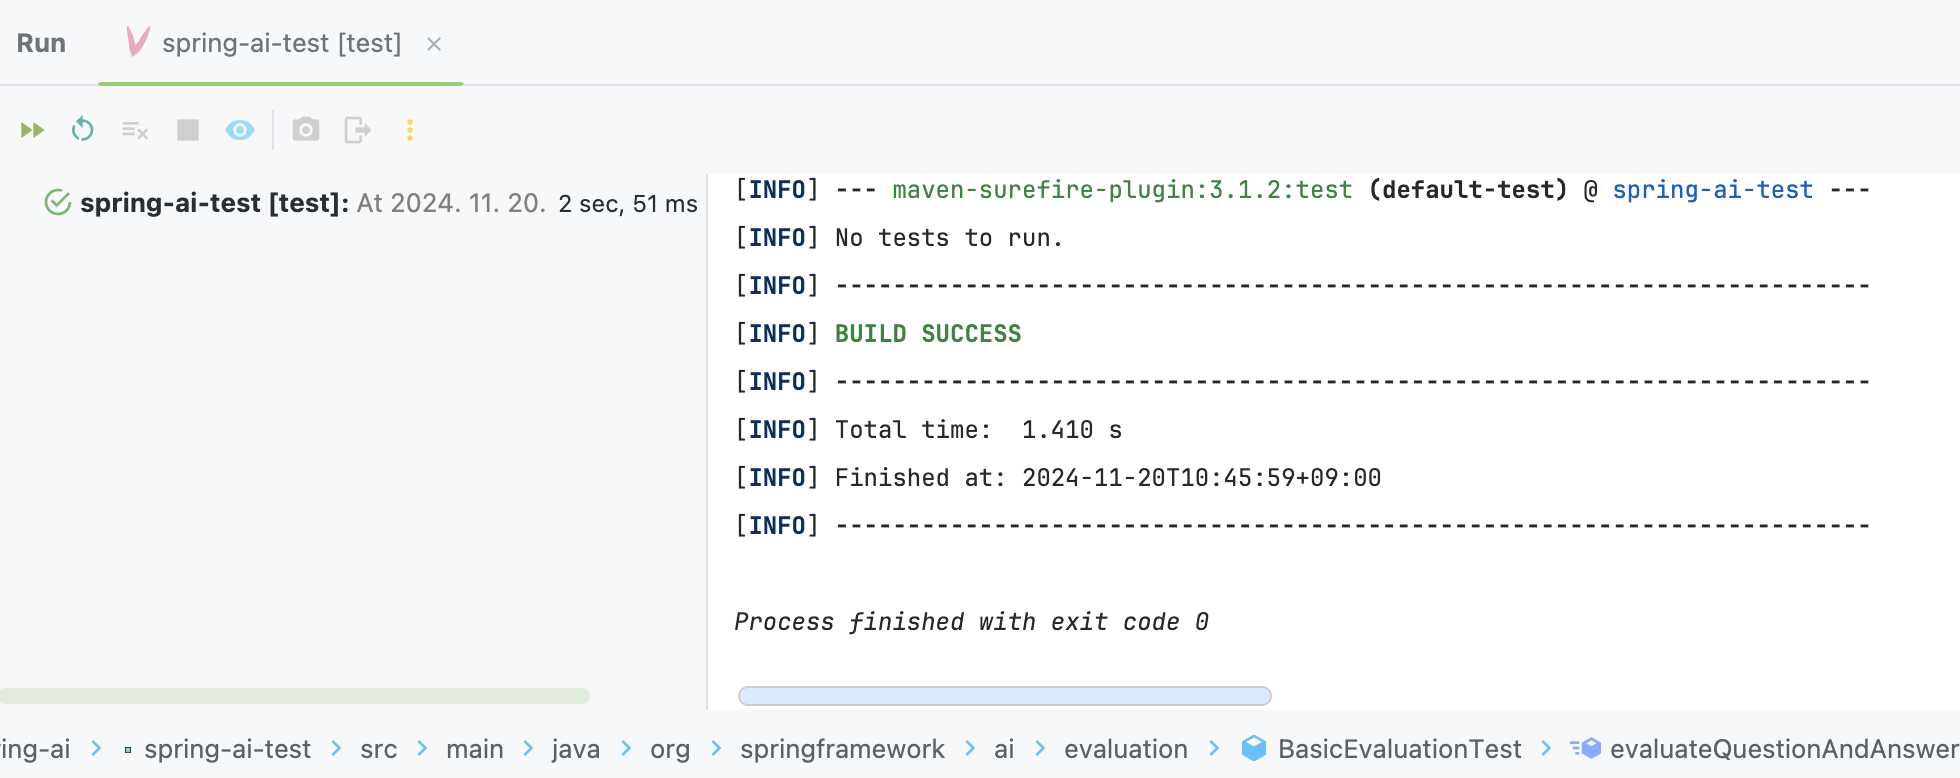Toggle the eye show-passed filter

coord(240,130)
